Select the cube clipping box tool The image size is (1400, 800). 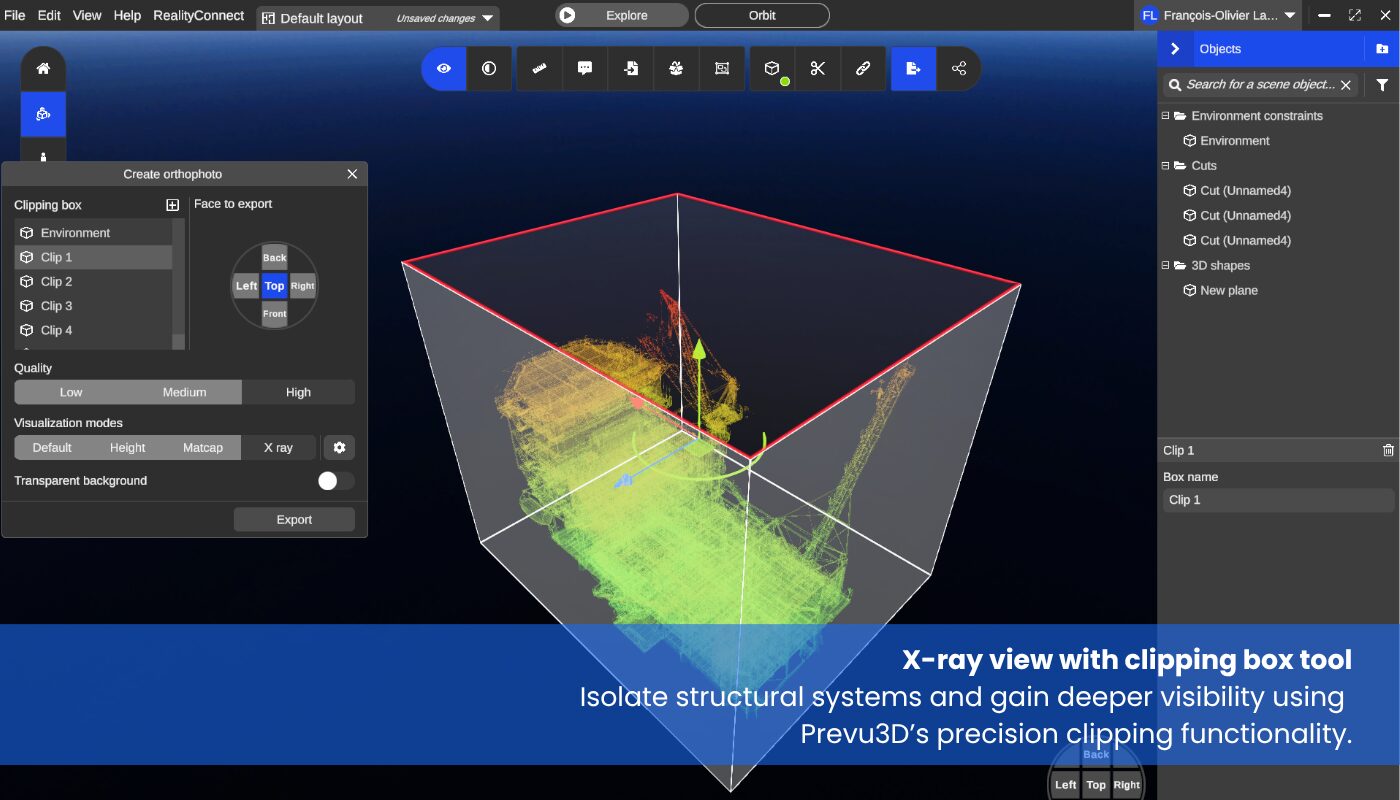772,69
